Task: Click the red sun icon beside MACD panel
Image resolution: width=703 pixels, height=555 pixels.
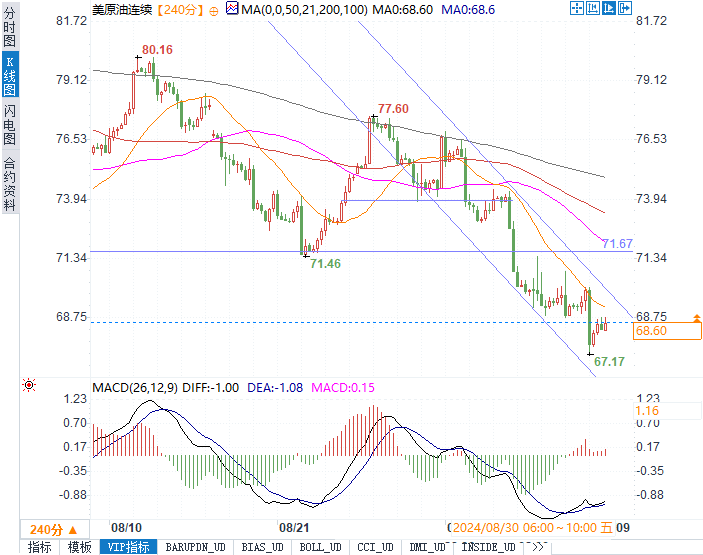Action: tap(29, 385)
